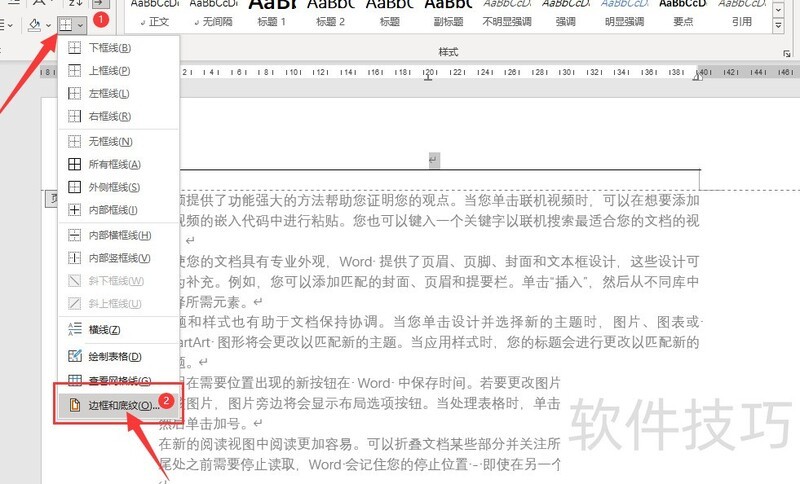Open the 样式 pane dialog launcher
The image size is (800, 484).
click(787, 53)
